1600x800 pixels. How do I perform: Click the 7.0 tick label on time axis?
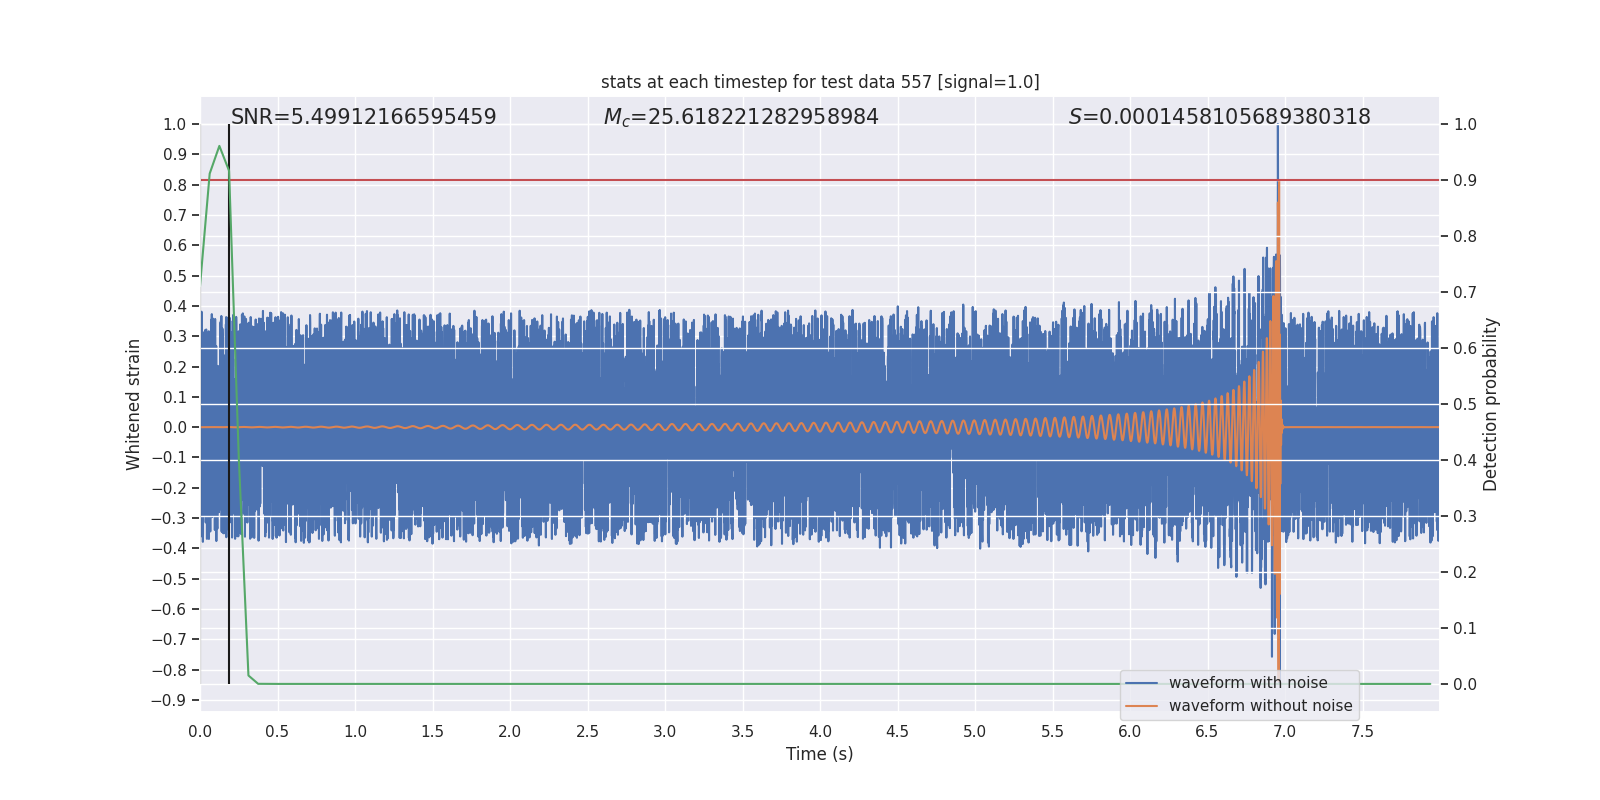click(1284, 731)
